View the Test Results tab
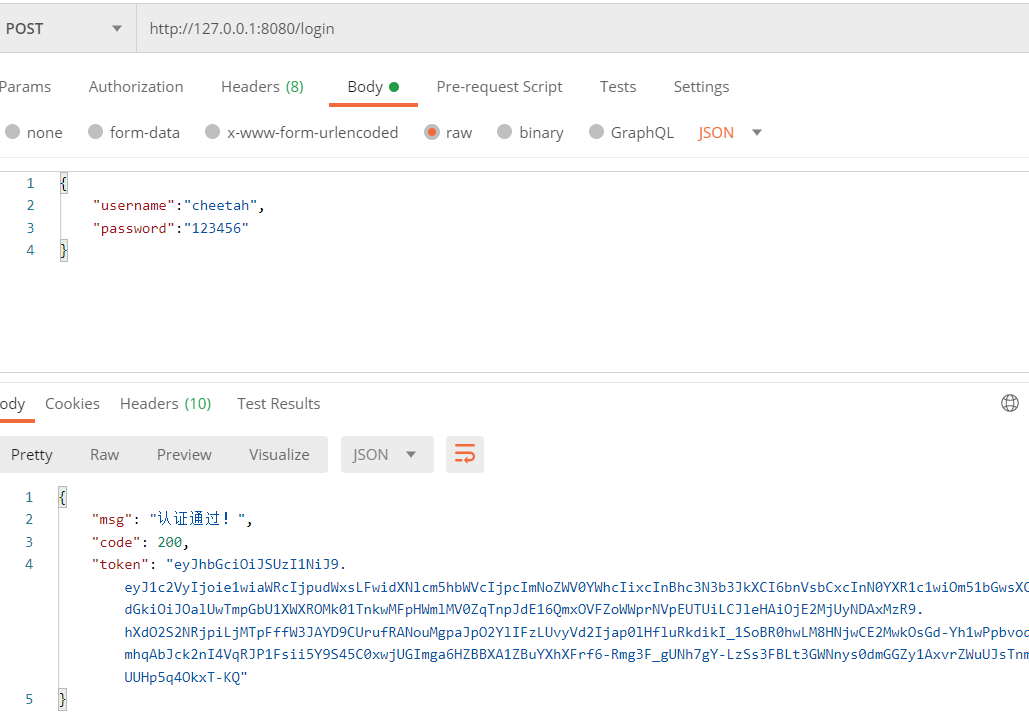 [278, 404]
